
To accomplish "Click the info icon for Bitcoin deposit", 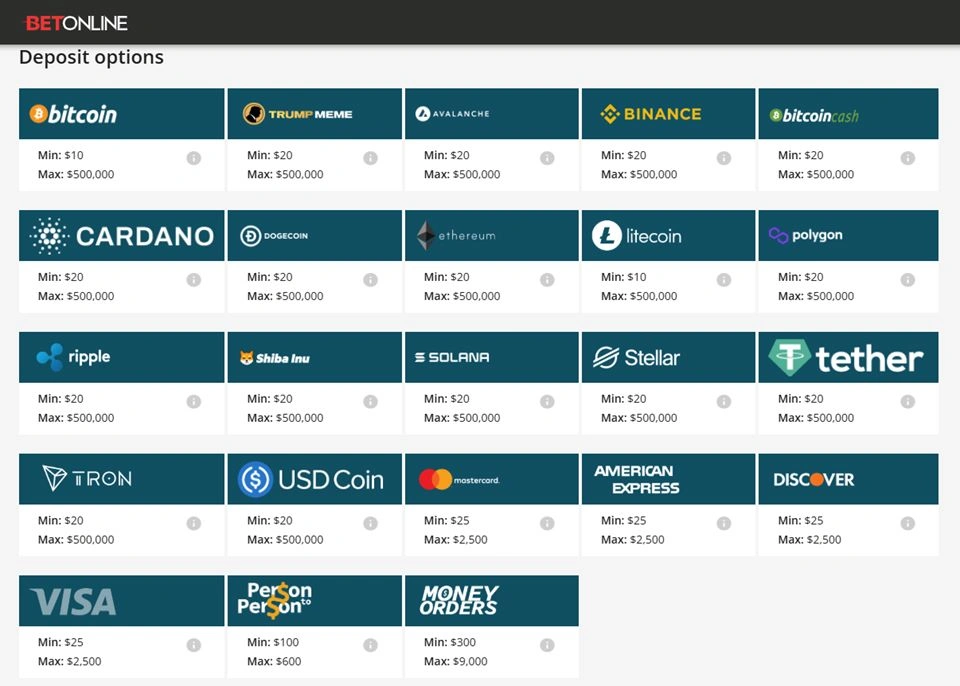I will pyautogui.click(x=193, y=158).
